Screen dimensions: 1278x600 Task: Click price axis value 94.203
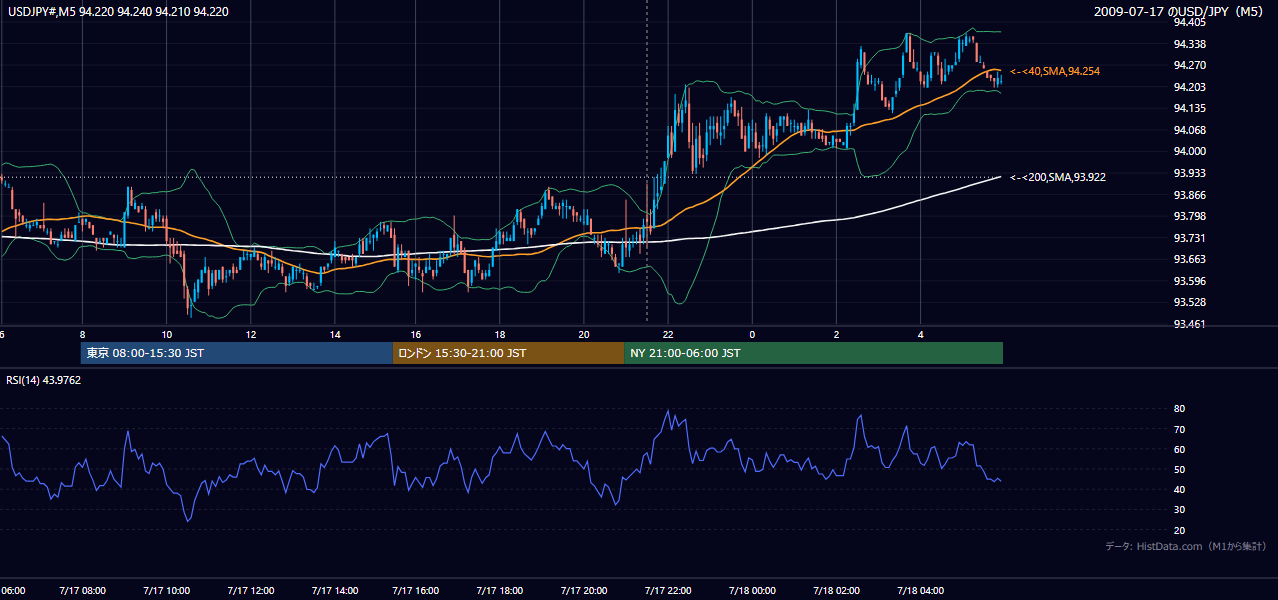pos(1189,87)
